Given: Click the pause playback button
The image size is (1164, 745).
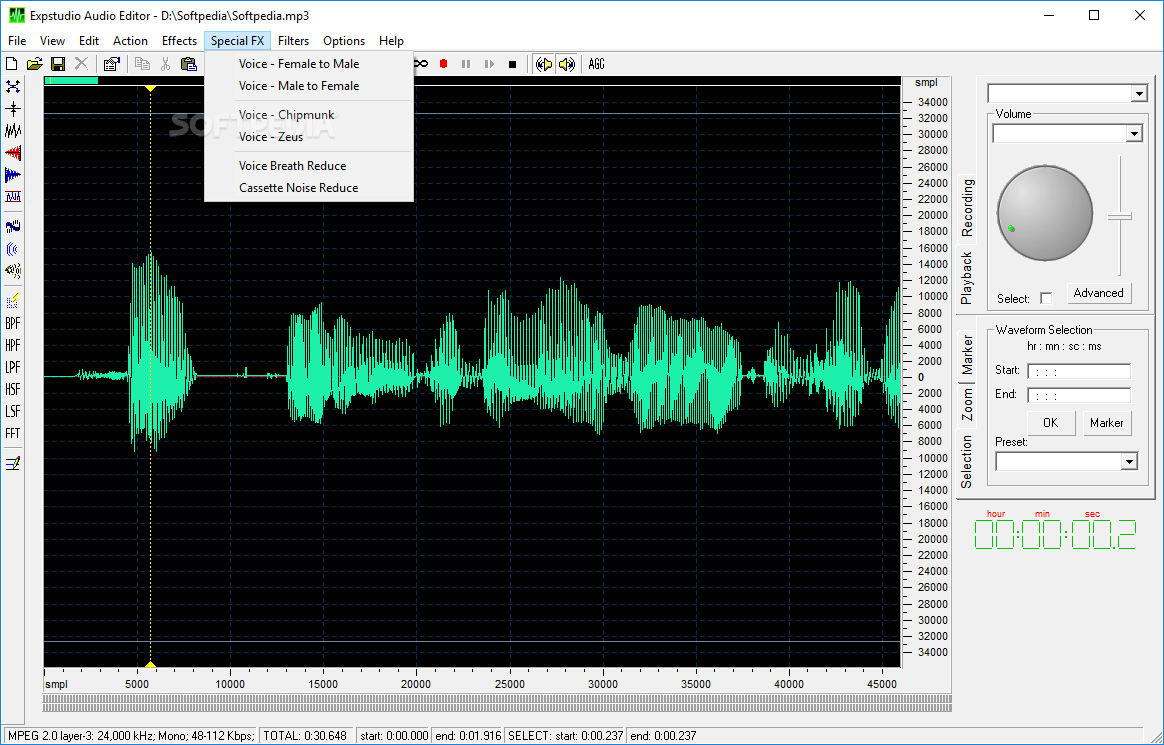Looking at the screenshot, I should pyautogui.click(x=466, y=65).
